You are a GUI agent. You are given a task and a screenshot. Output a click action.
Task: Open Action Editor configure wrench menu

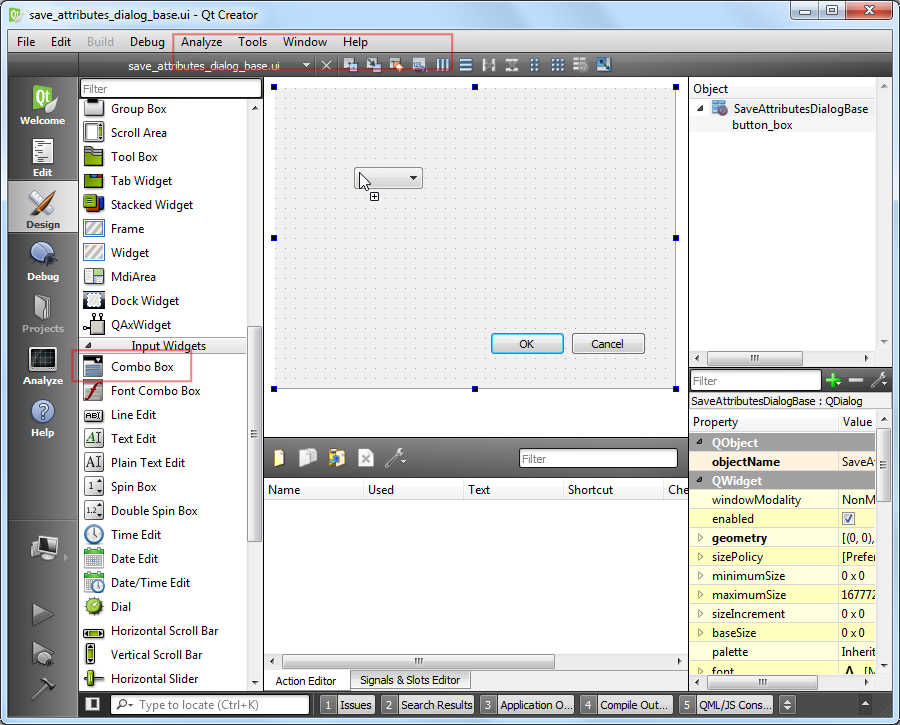pos(395,458)
